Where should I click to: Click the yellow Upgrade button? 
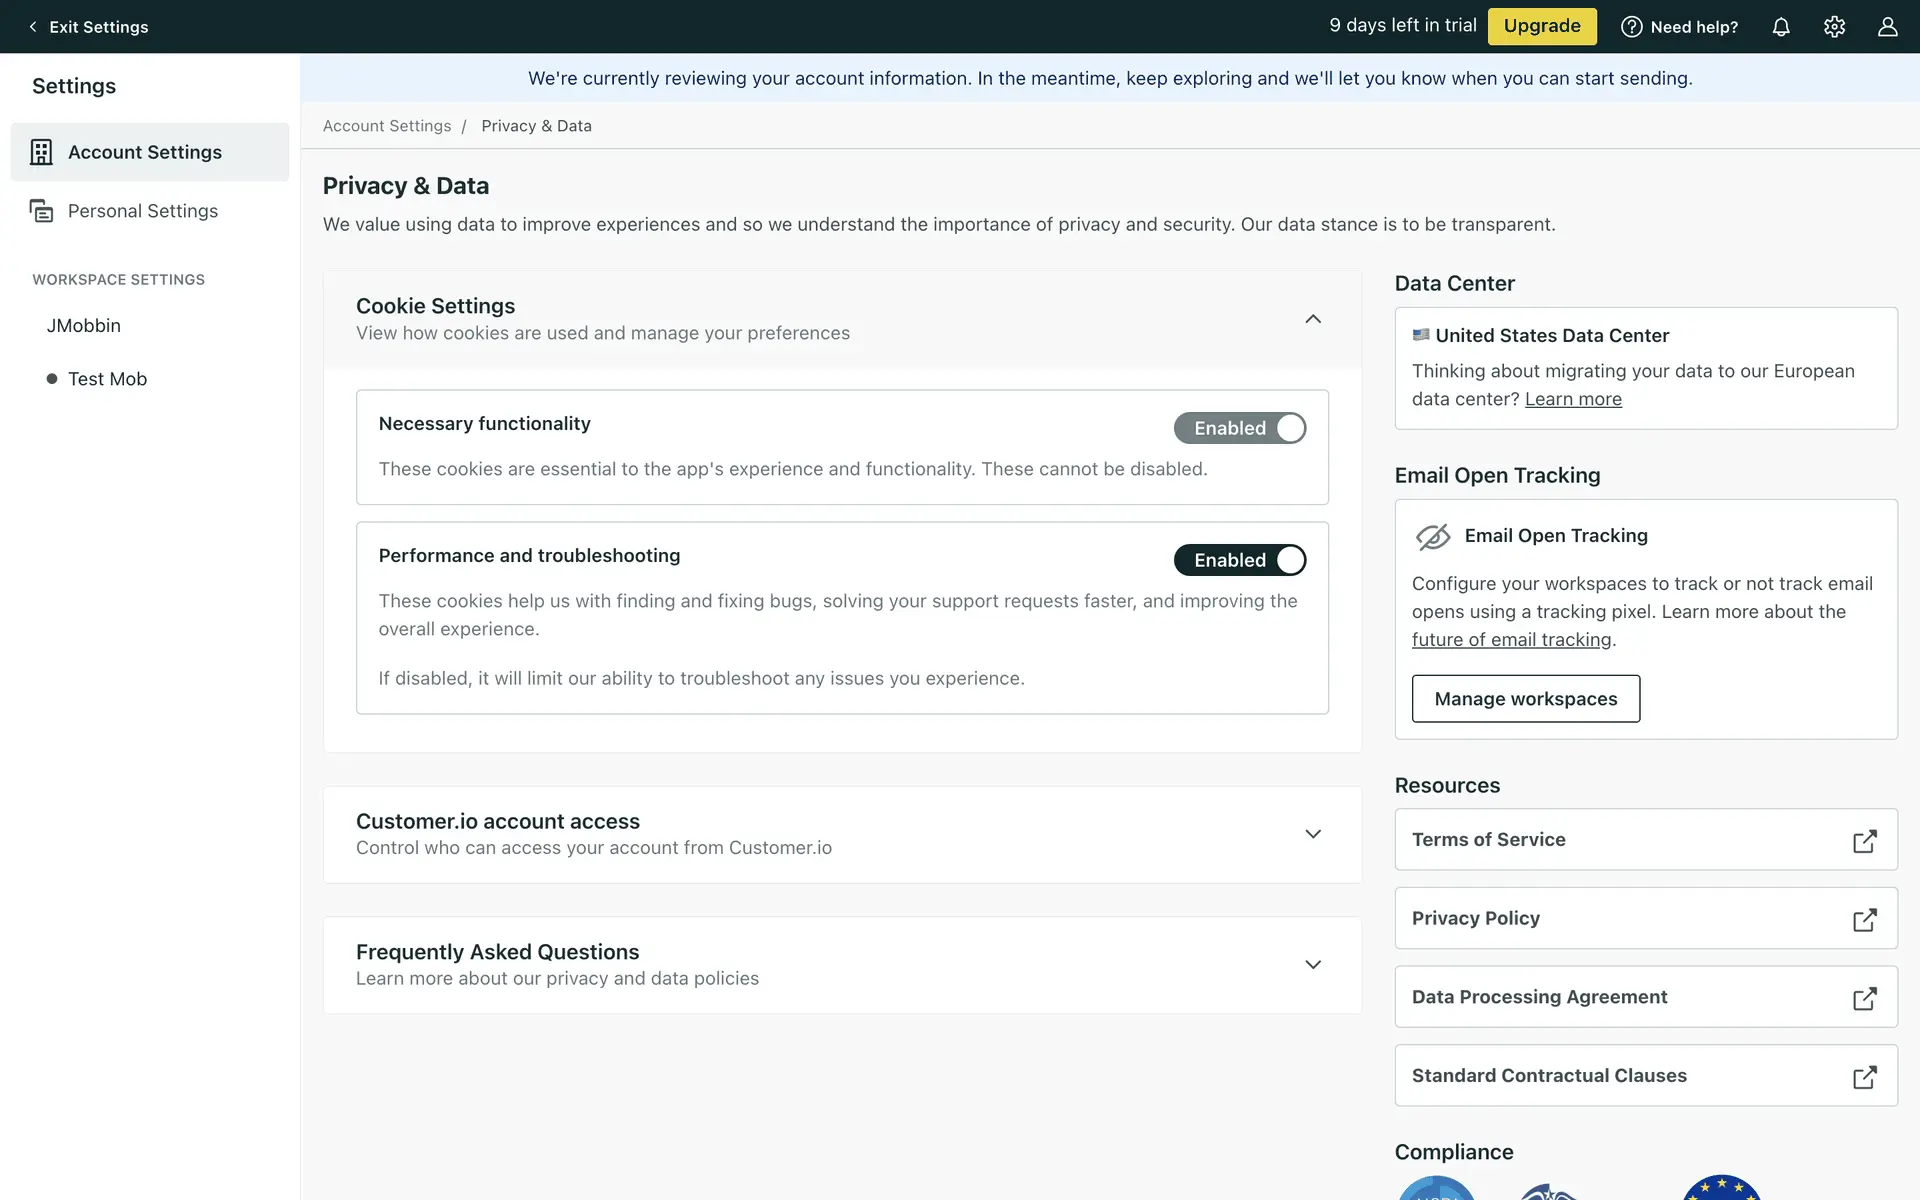pyautogui.click(x=1541, y=26)
